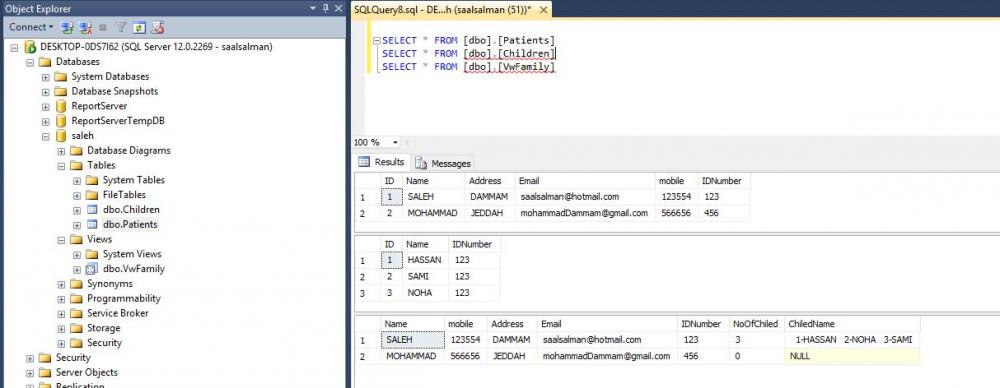Image resolution: width=1000 pixels, height=388 pixels.
Task: Click the Stop icon in Object Explorer toolbar
Action: [103, 27]
